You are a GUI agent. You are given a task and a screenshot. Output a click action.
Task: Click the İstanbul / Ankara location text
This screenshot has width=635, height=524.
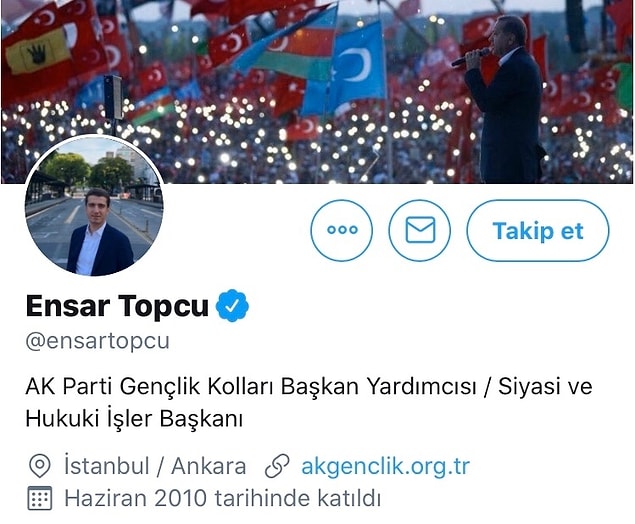pyautogui.click(x=155, y=466)
